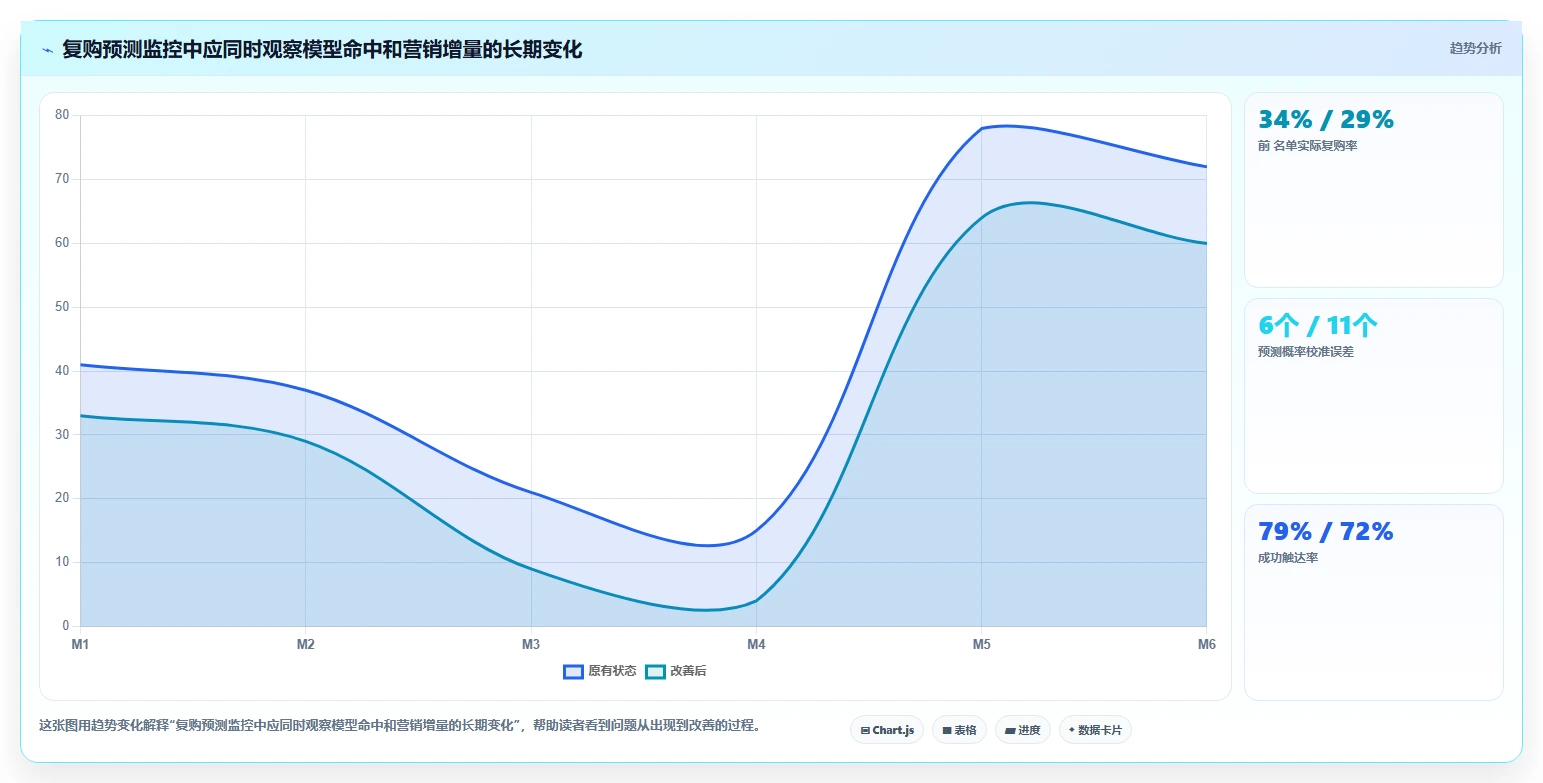The height and width of the screenshot is (783, 1543).
Task: Click the 预测概率校准误差 label
Action: [1305, 352]
